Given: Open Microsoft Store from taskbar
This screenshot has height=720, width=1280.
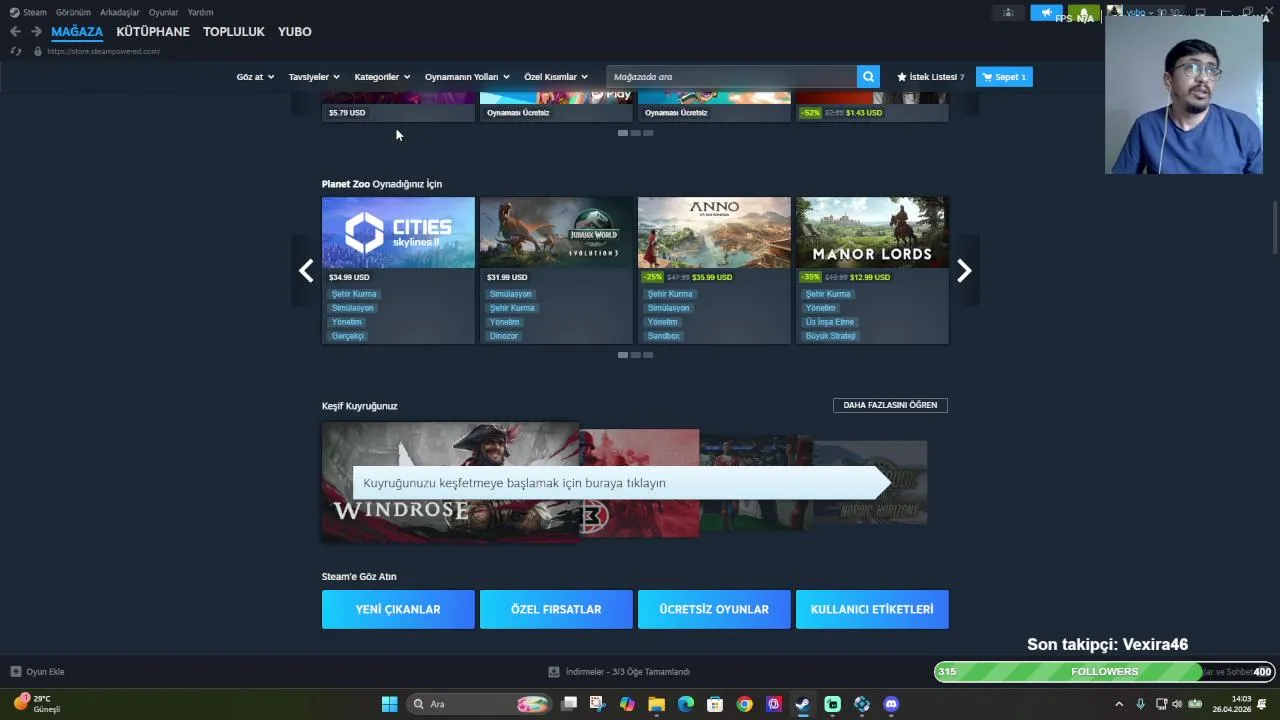Looking at the screenshot, I should (x=715, y=704).
